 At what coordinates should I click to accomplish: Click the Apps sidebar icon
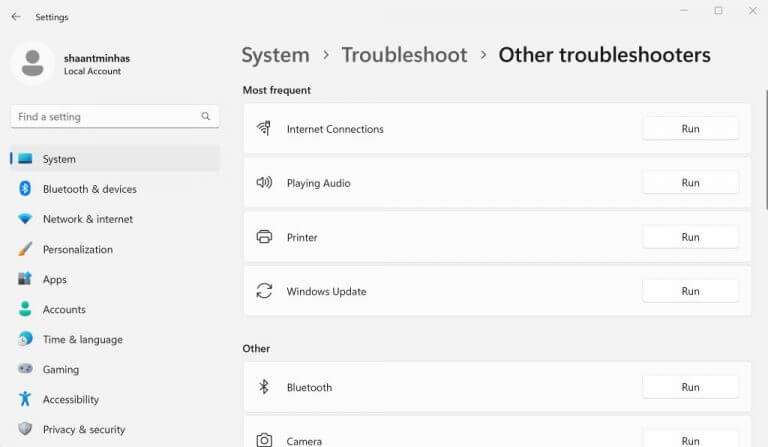25,279
